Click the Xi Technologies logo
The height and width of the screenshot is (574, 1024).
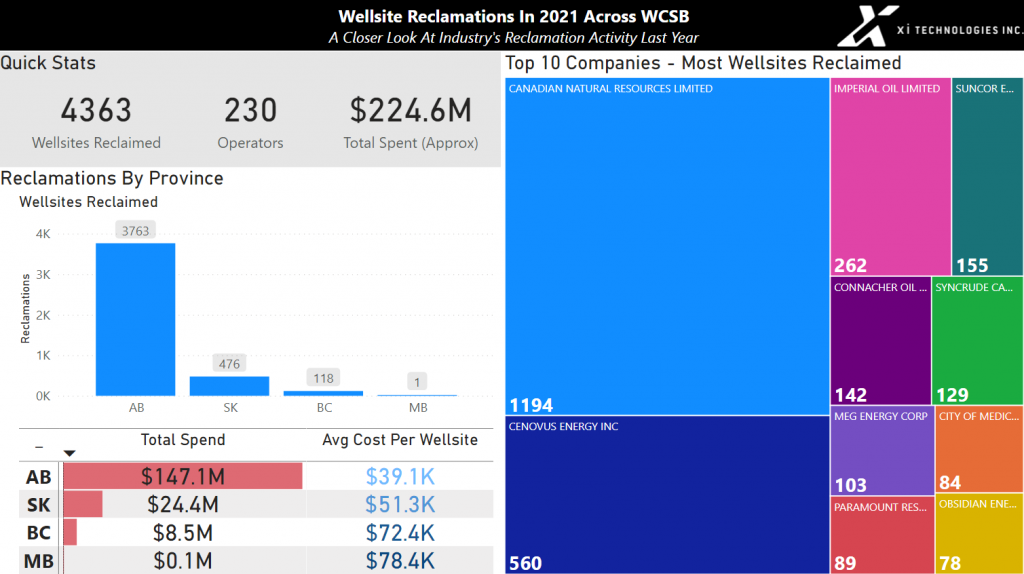tap(930, 27)
